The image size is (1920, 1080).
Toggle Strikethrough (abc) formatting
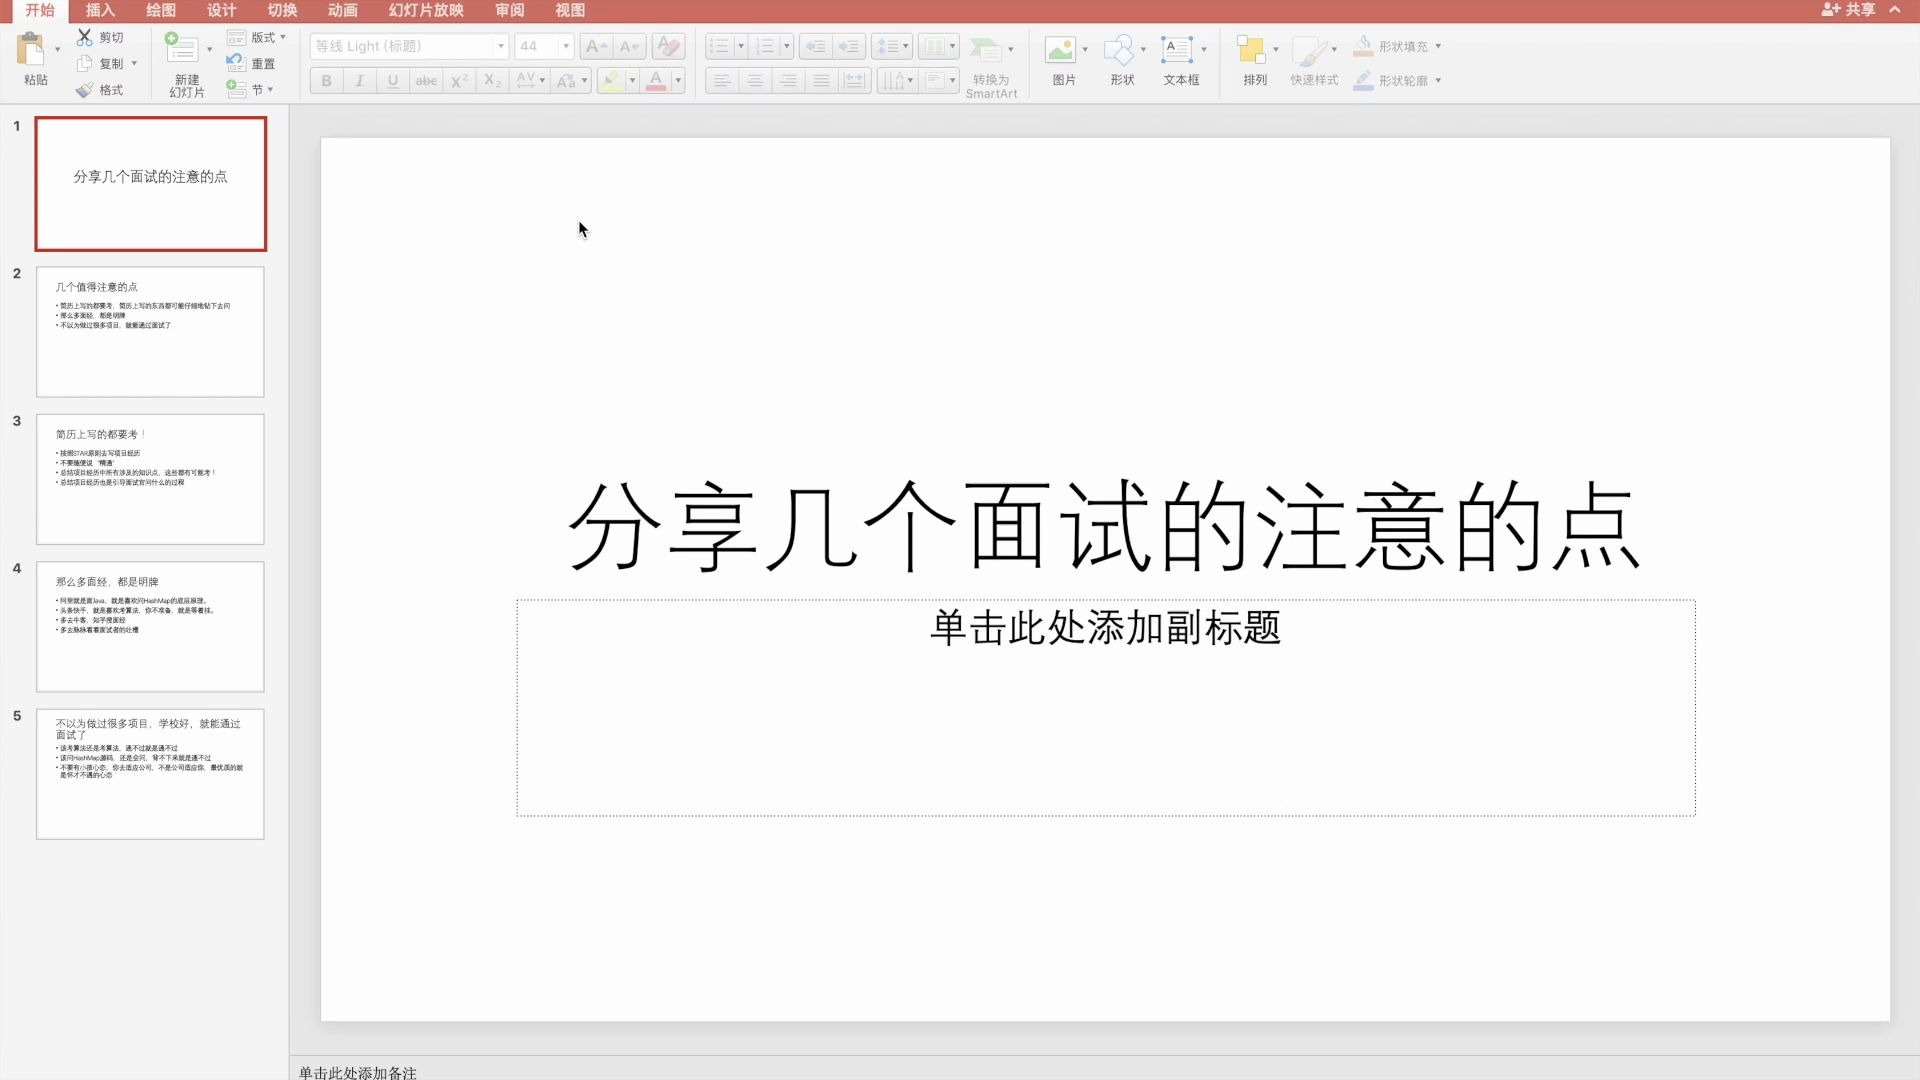(x=426, y=81)
